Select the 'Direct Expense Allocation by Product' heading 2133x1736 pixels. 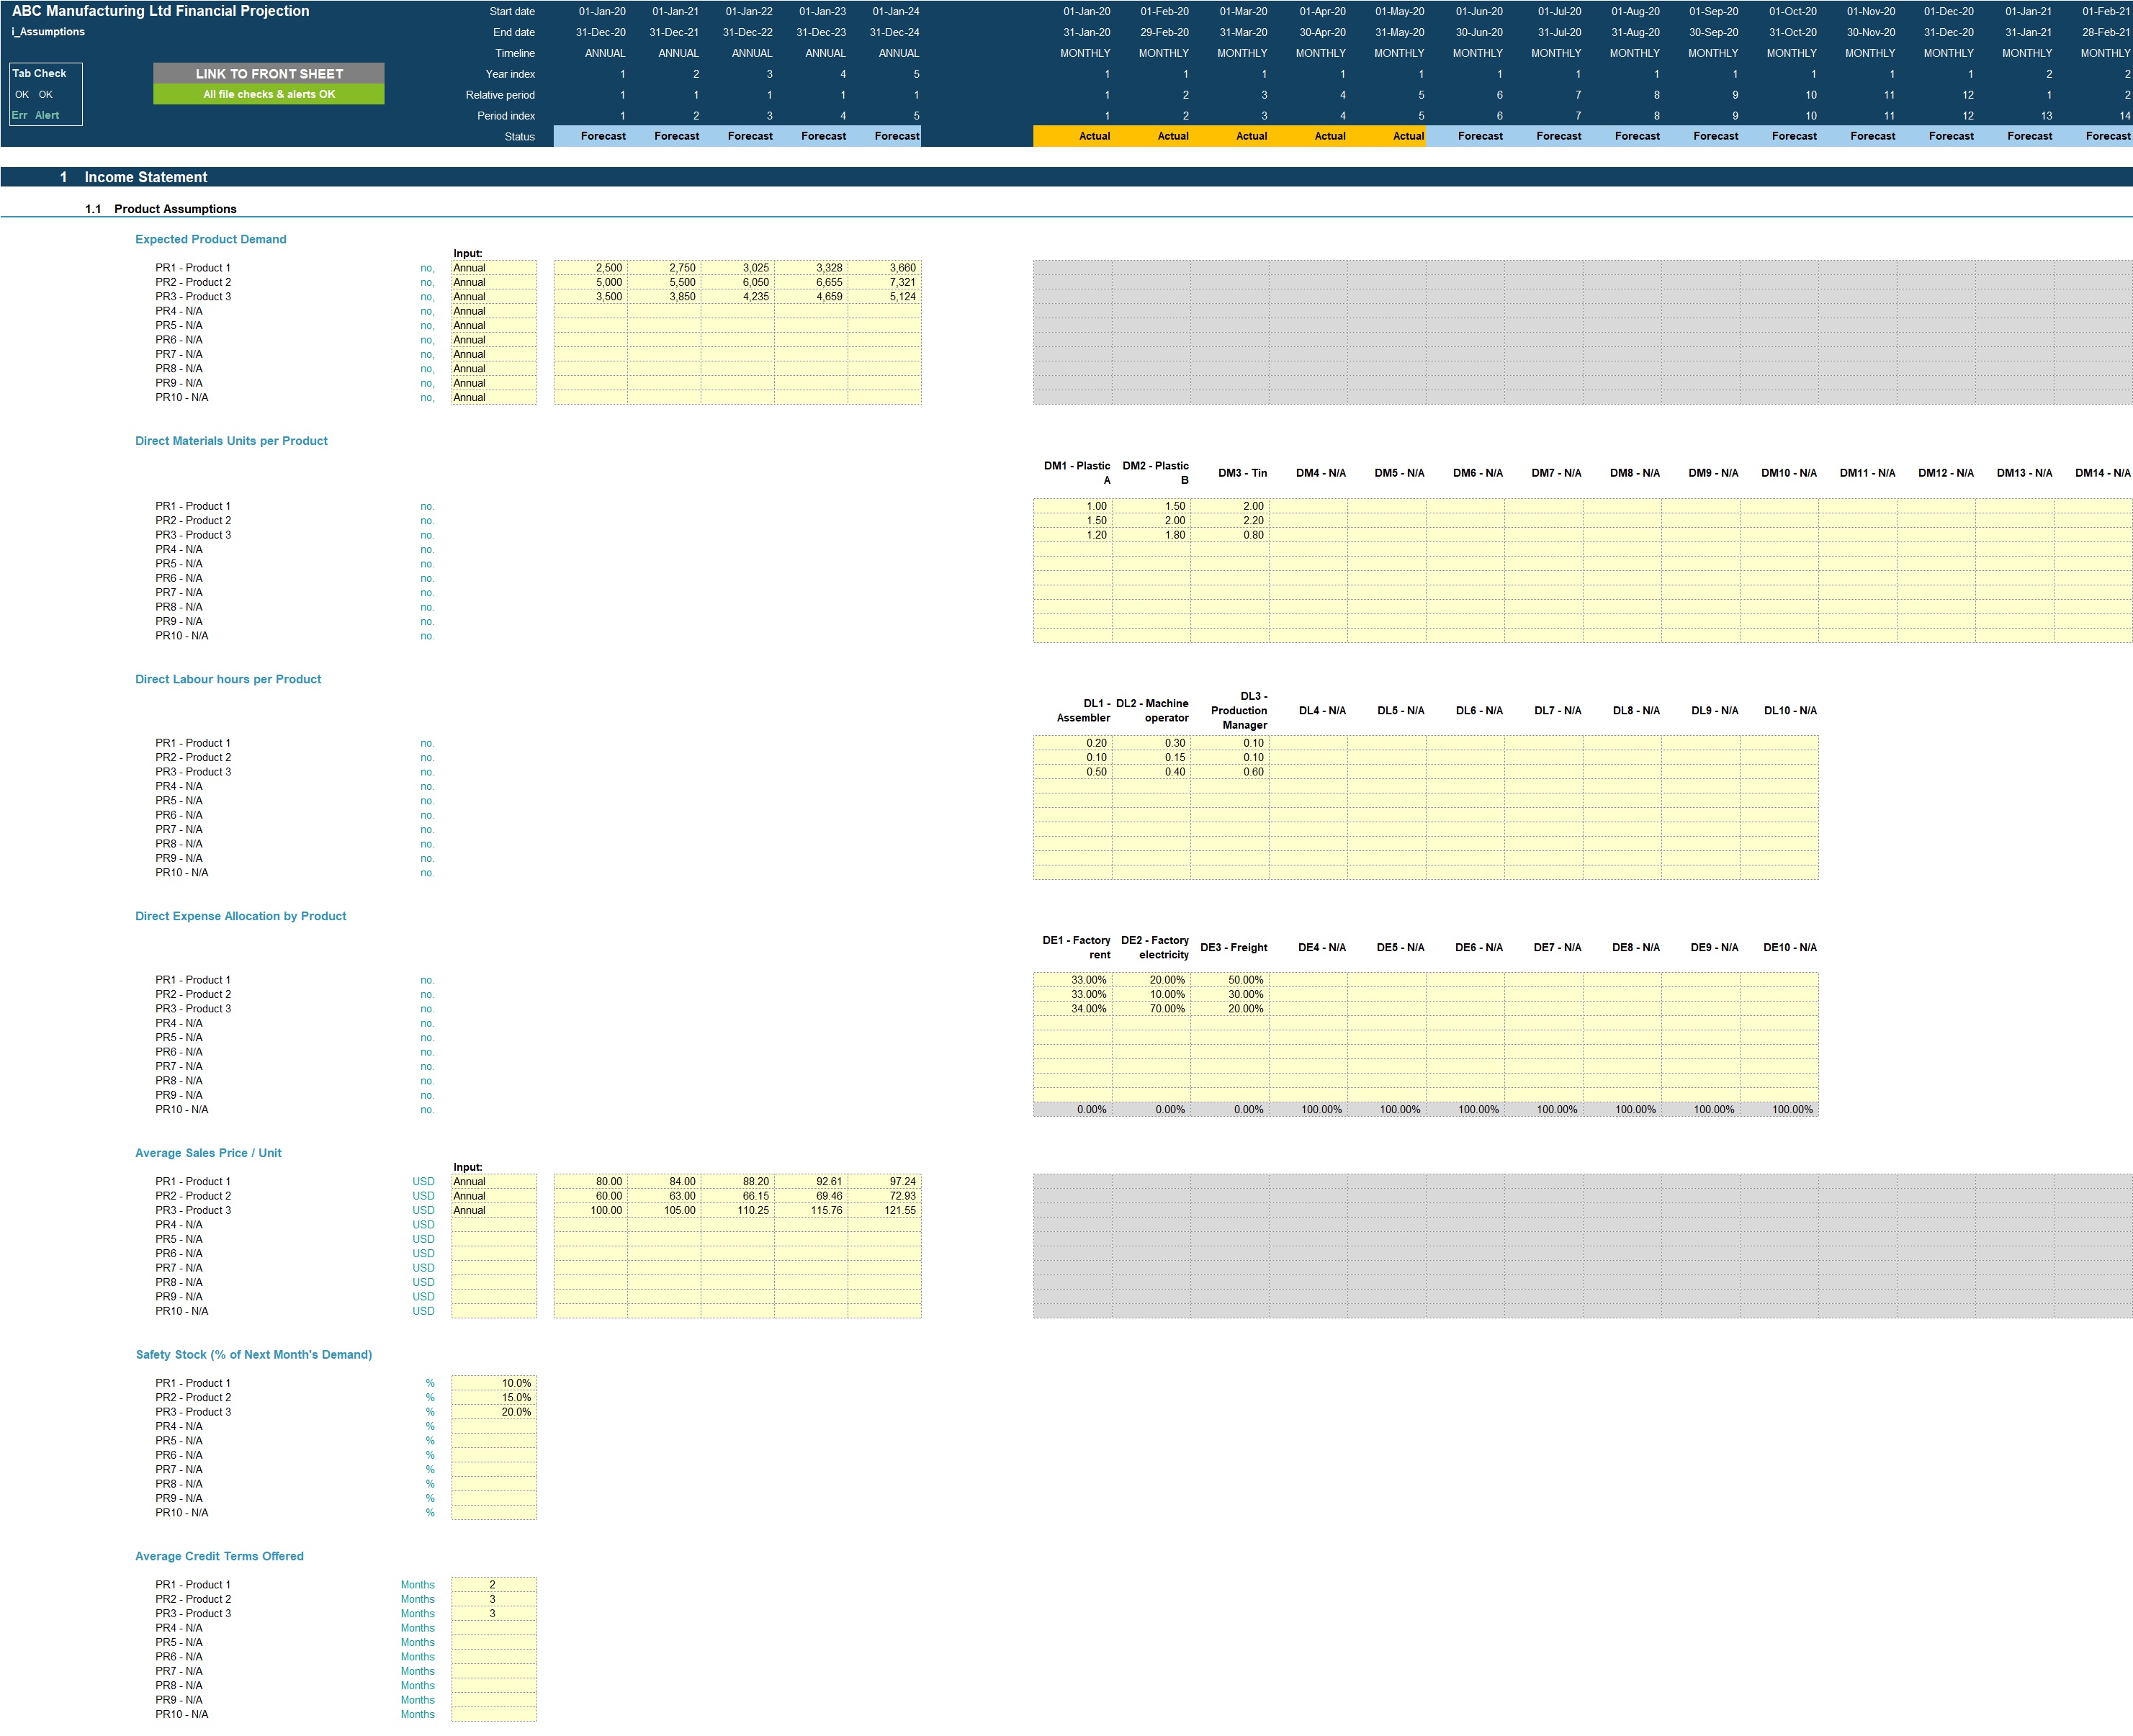240,915
